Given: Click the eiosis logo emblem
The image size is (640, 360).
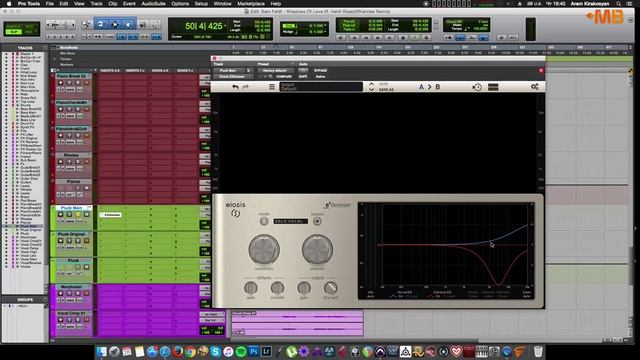Looking at the screenshot, I should (x=236, y=213).
